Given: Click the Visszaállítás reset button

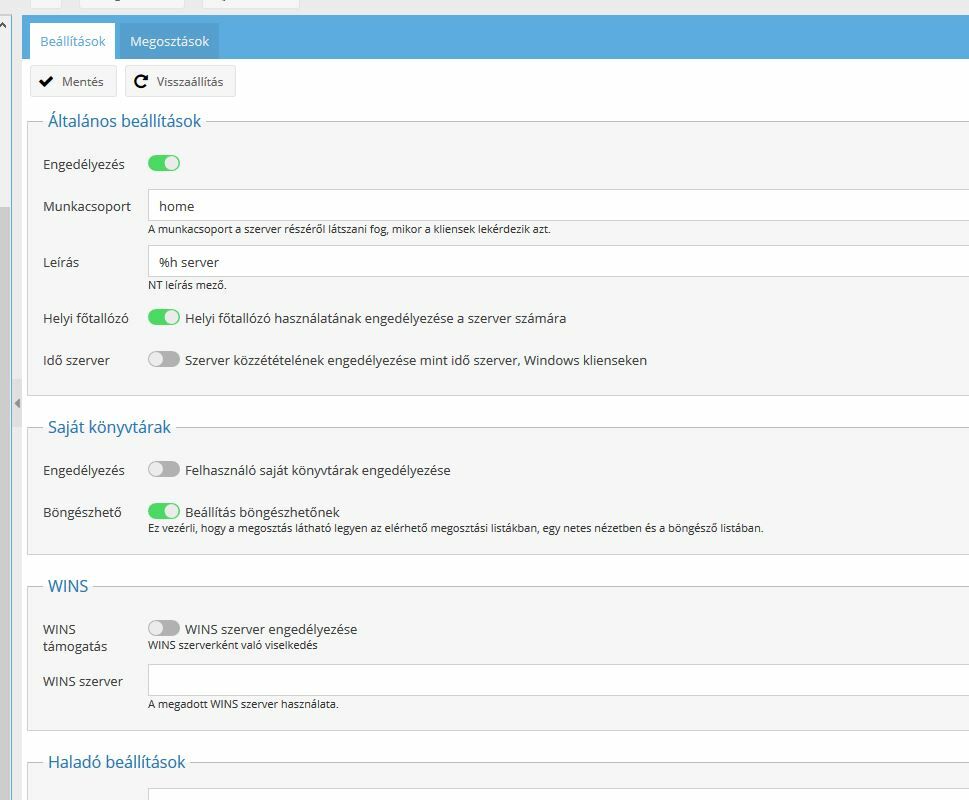Looking at the screenshot, I should (x=180, y=82).
